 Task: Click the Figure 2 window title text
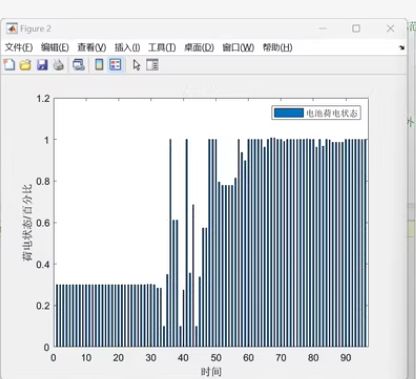35,29
